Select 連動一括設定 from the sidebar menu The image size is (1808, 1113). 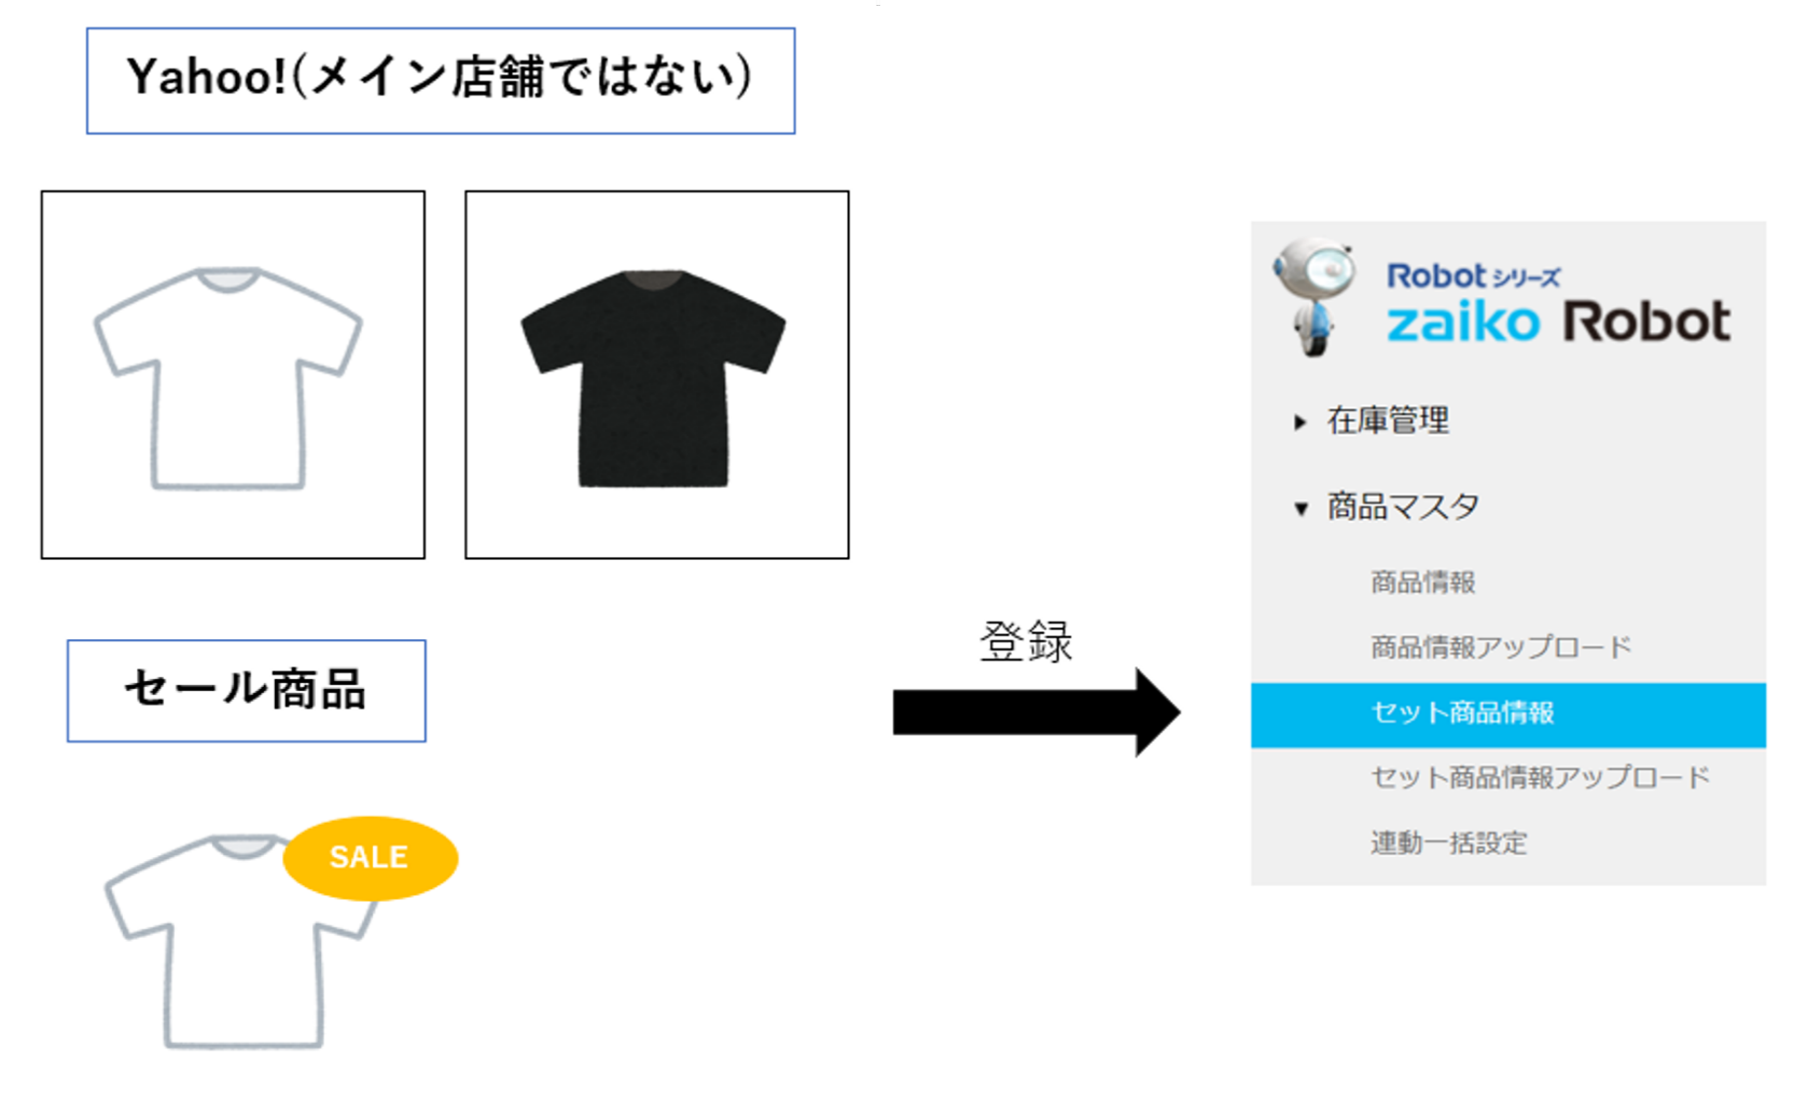[1449, 844]
